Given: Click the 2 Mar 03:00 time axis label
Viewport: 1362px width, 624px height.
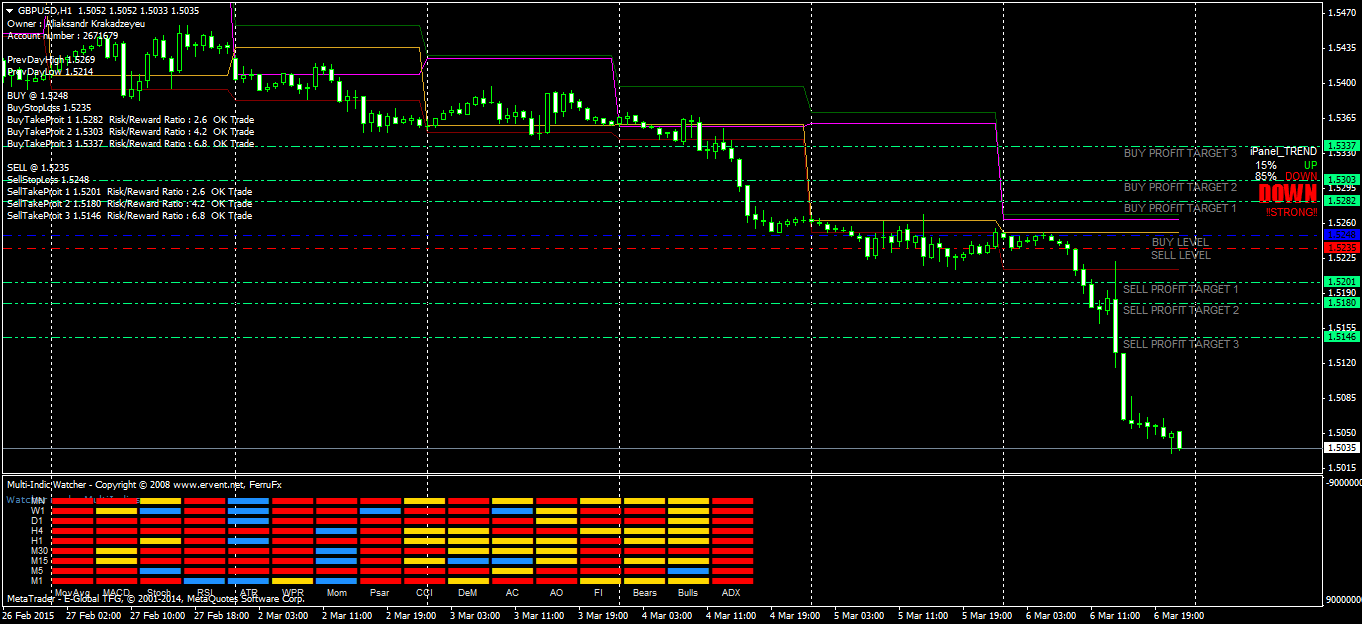Looking at the screenshot, I should 281,616.
